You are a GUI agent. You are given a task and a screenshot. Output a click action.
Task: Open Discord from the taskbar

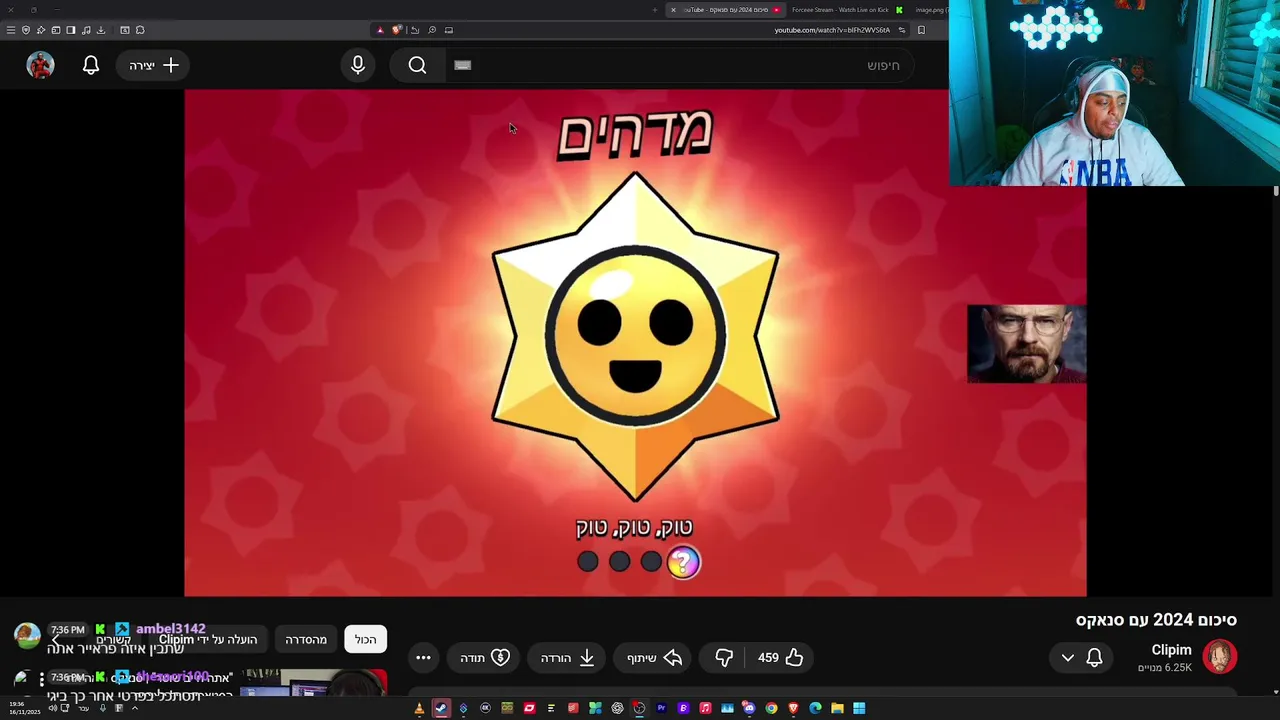pyautogui.click(x=749, y=708)
